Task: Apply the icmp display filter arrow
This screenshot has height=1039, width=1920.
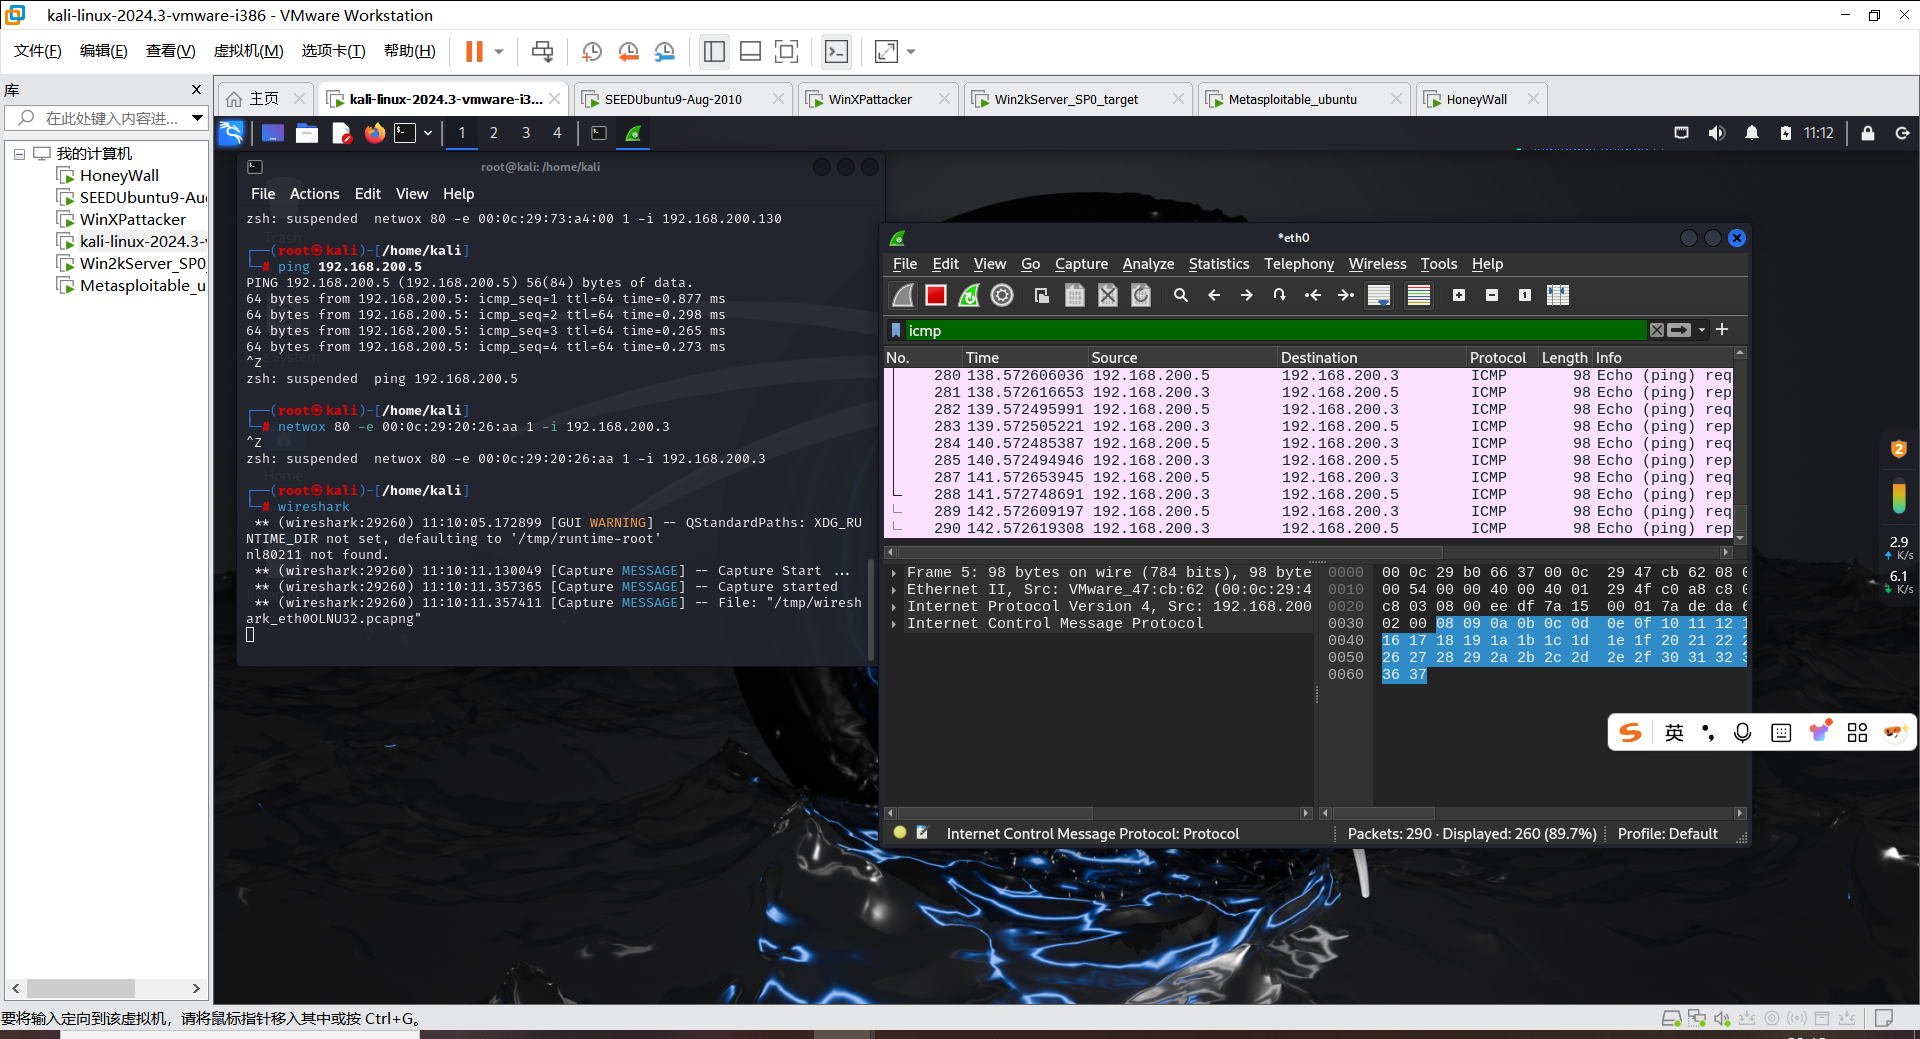Action: [1680, 330]
